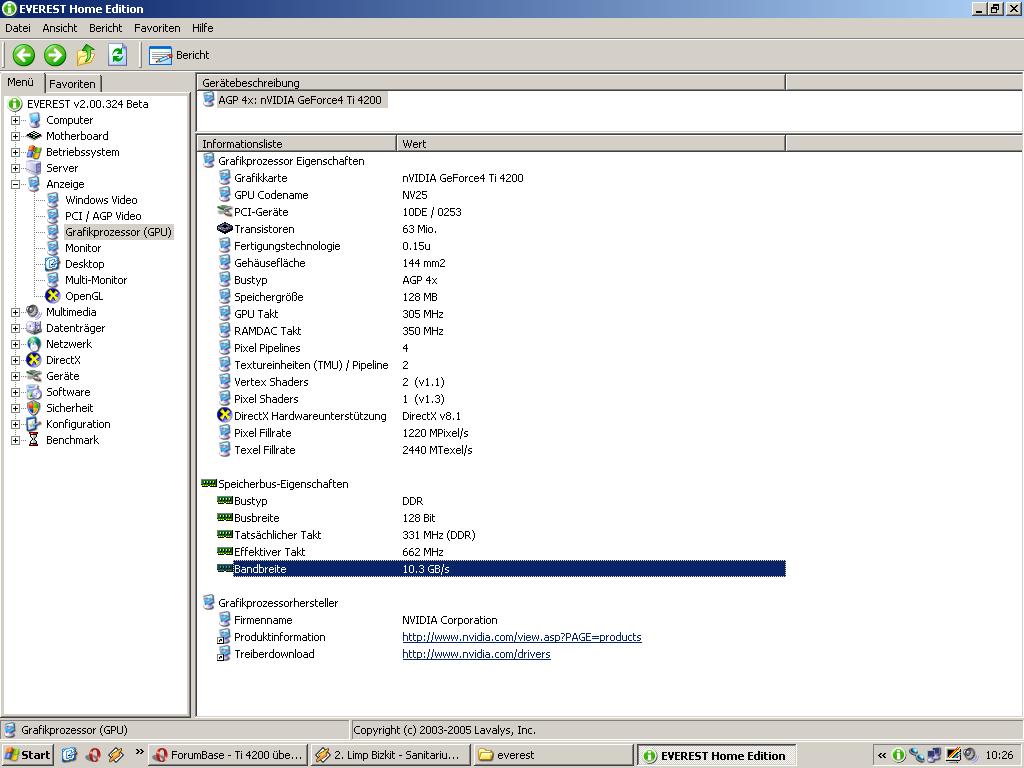
Task: Expand the Betriebssystem tree node
Action: (x=16, y=152)
